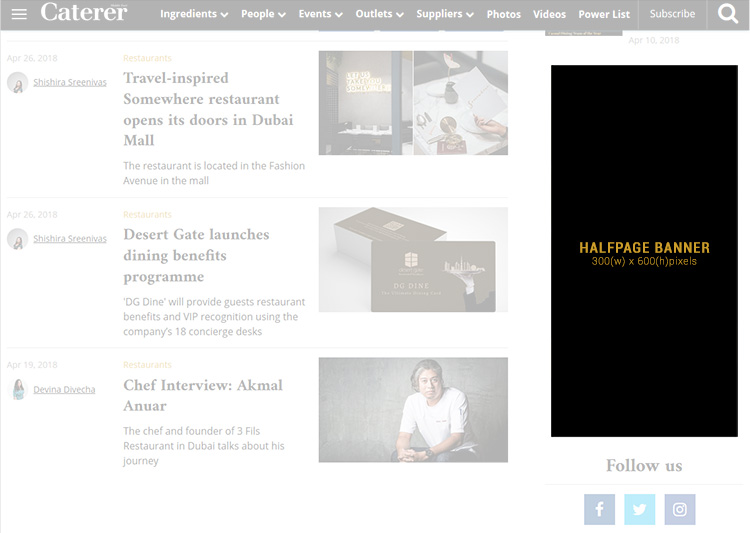Click the Subscribe button
750x533 pixels.
click(672, 14)
